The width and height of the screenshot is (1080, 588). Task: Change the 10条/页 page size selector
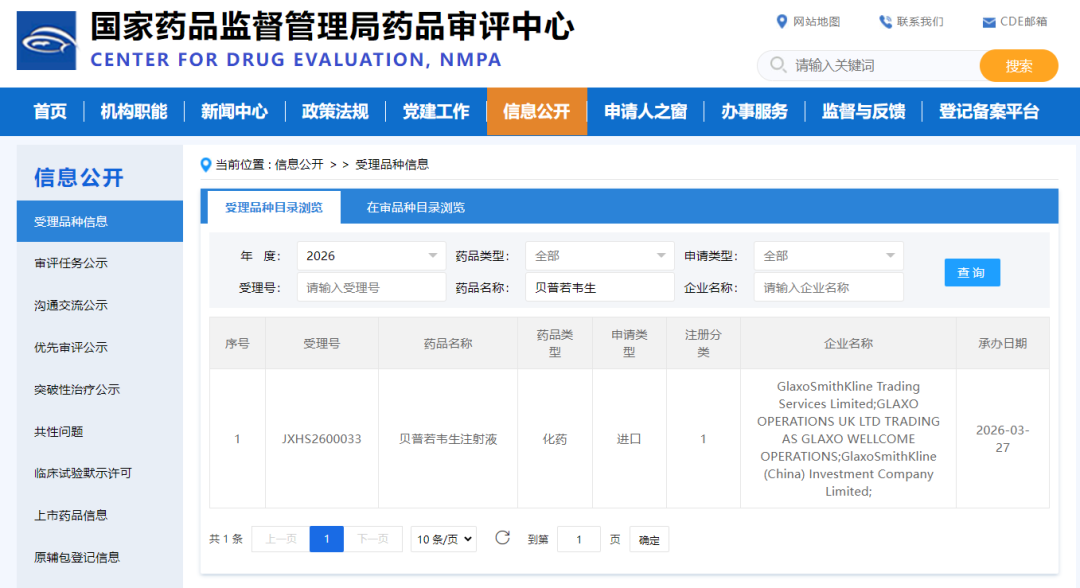(x=443, y=539)
